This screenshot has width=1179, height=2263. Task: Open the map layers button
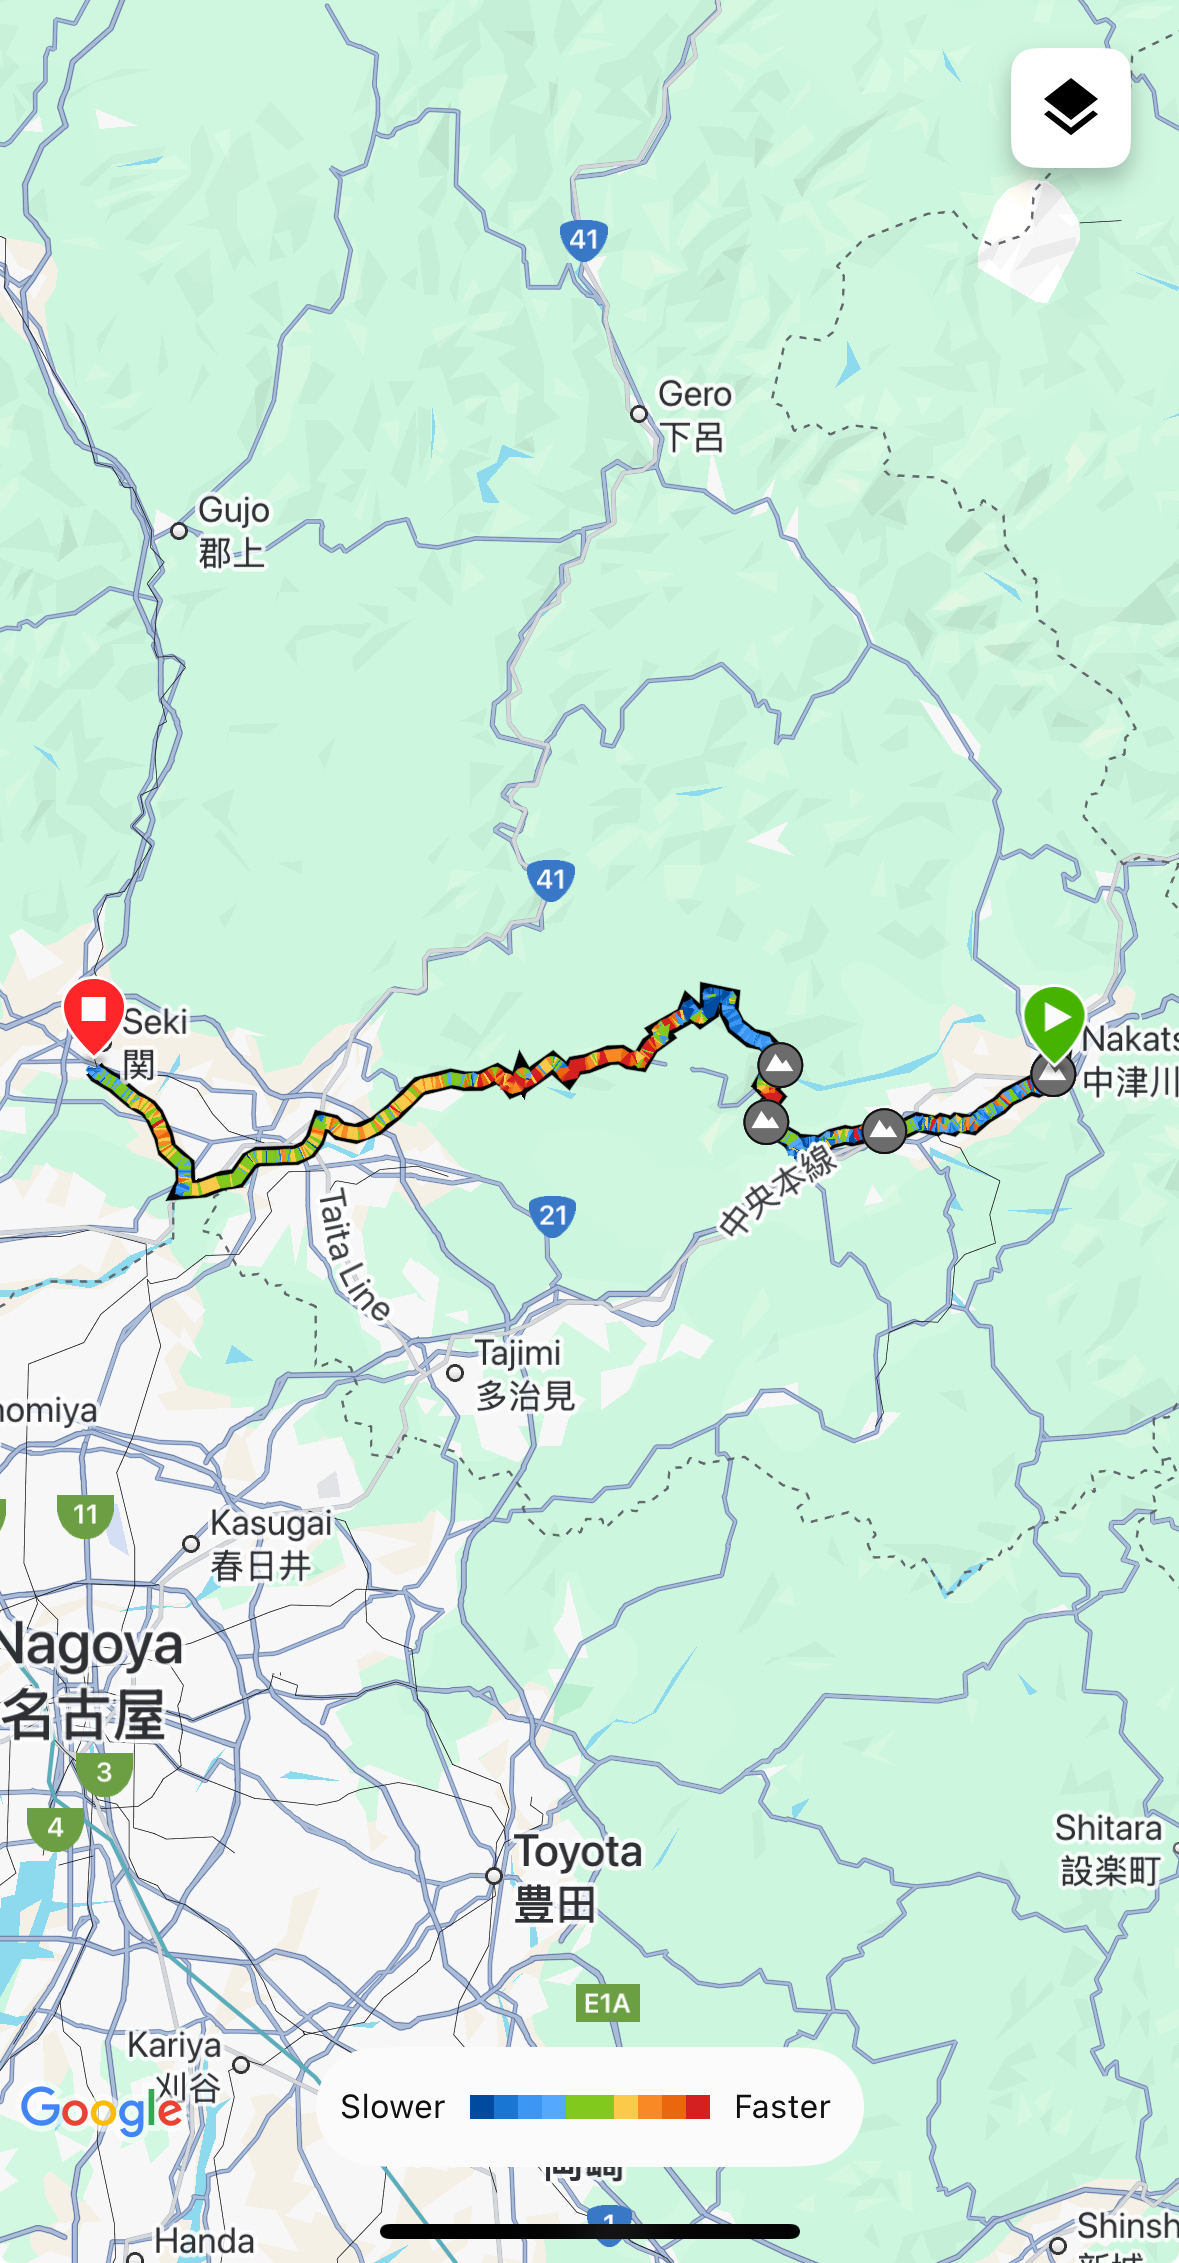[1070, 108]
